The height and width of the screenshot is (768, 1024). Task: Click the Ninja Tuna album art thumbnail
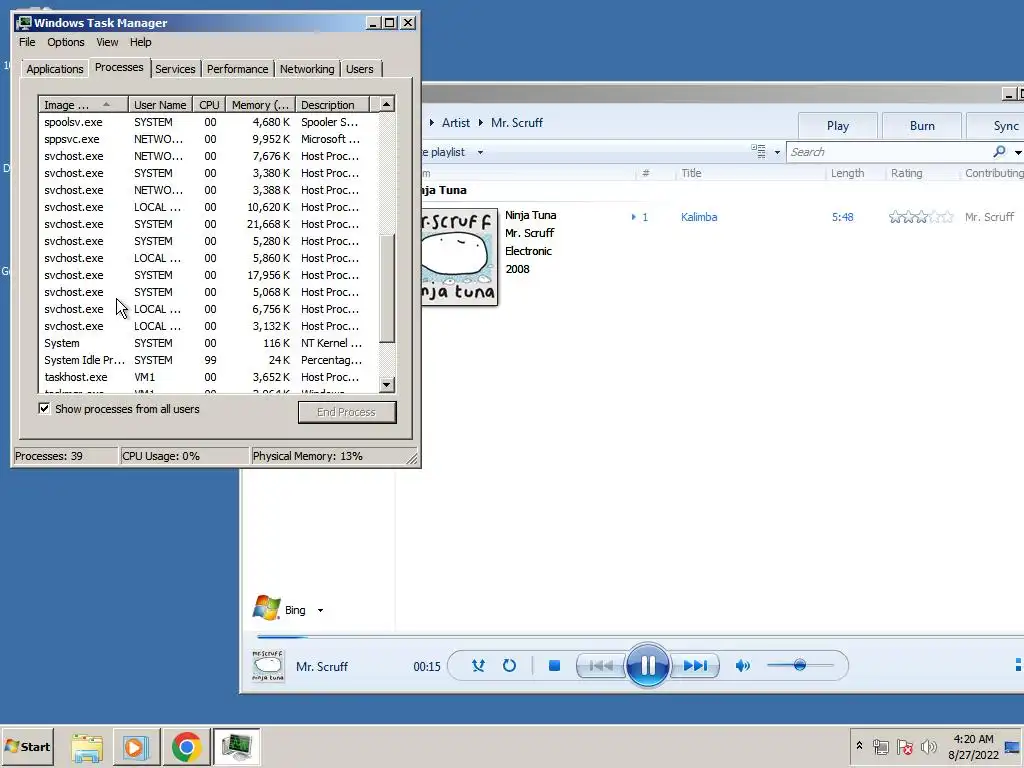click(459, 257)
